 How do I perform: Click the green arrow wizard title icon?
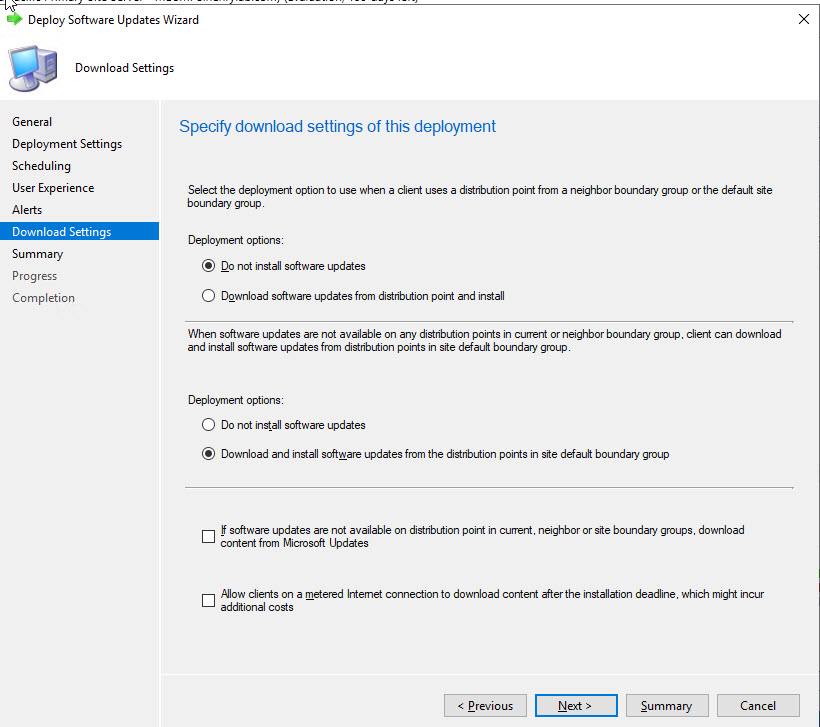click(14, 20)
